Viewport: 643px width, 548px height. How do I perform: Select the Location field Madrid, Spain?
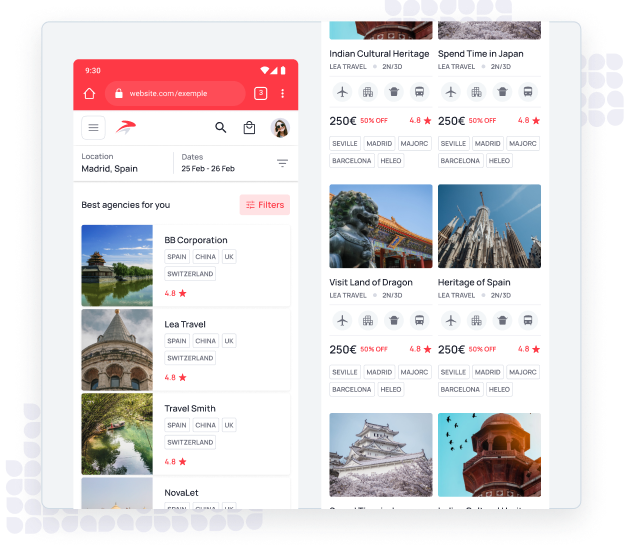coord(109,163)
